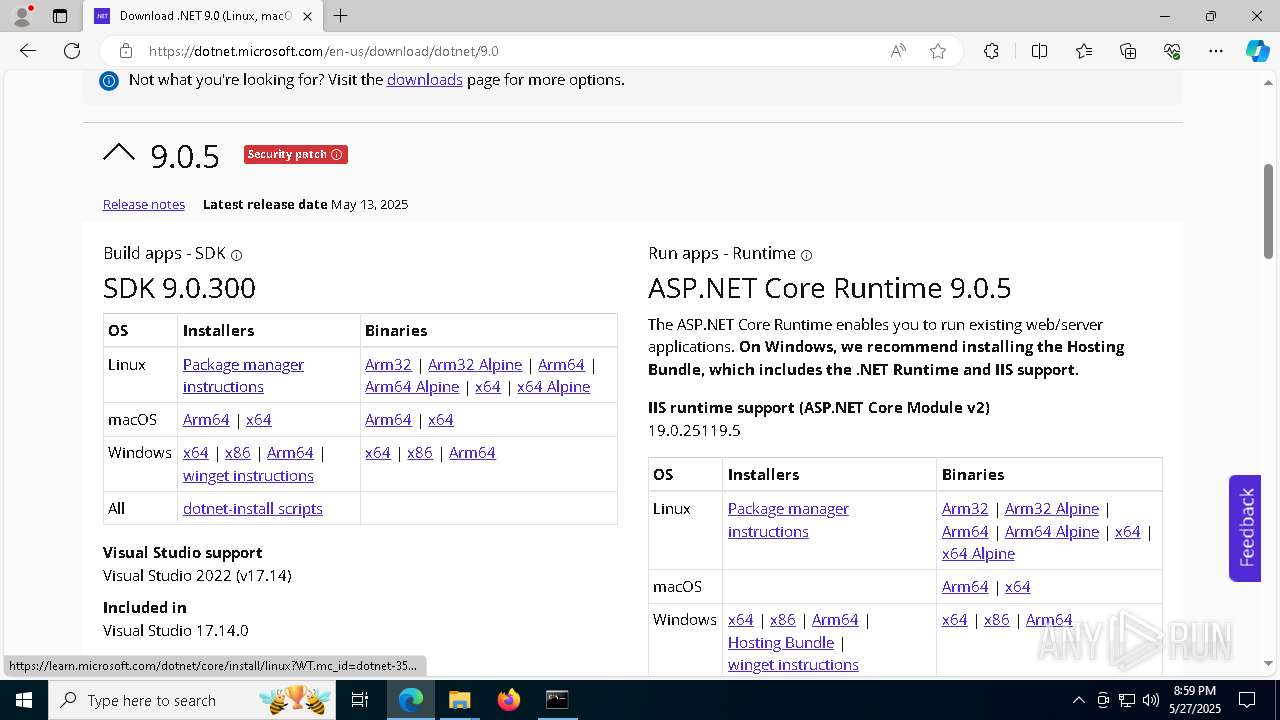Click the address bar URL
Viewport: 1280px width, 720px height.
[x=323, y=51]
